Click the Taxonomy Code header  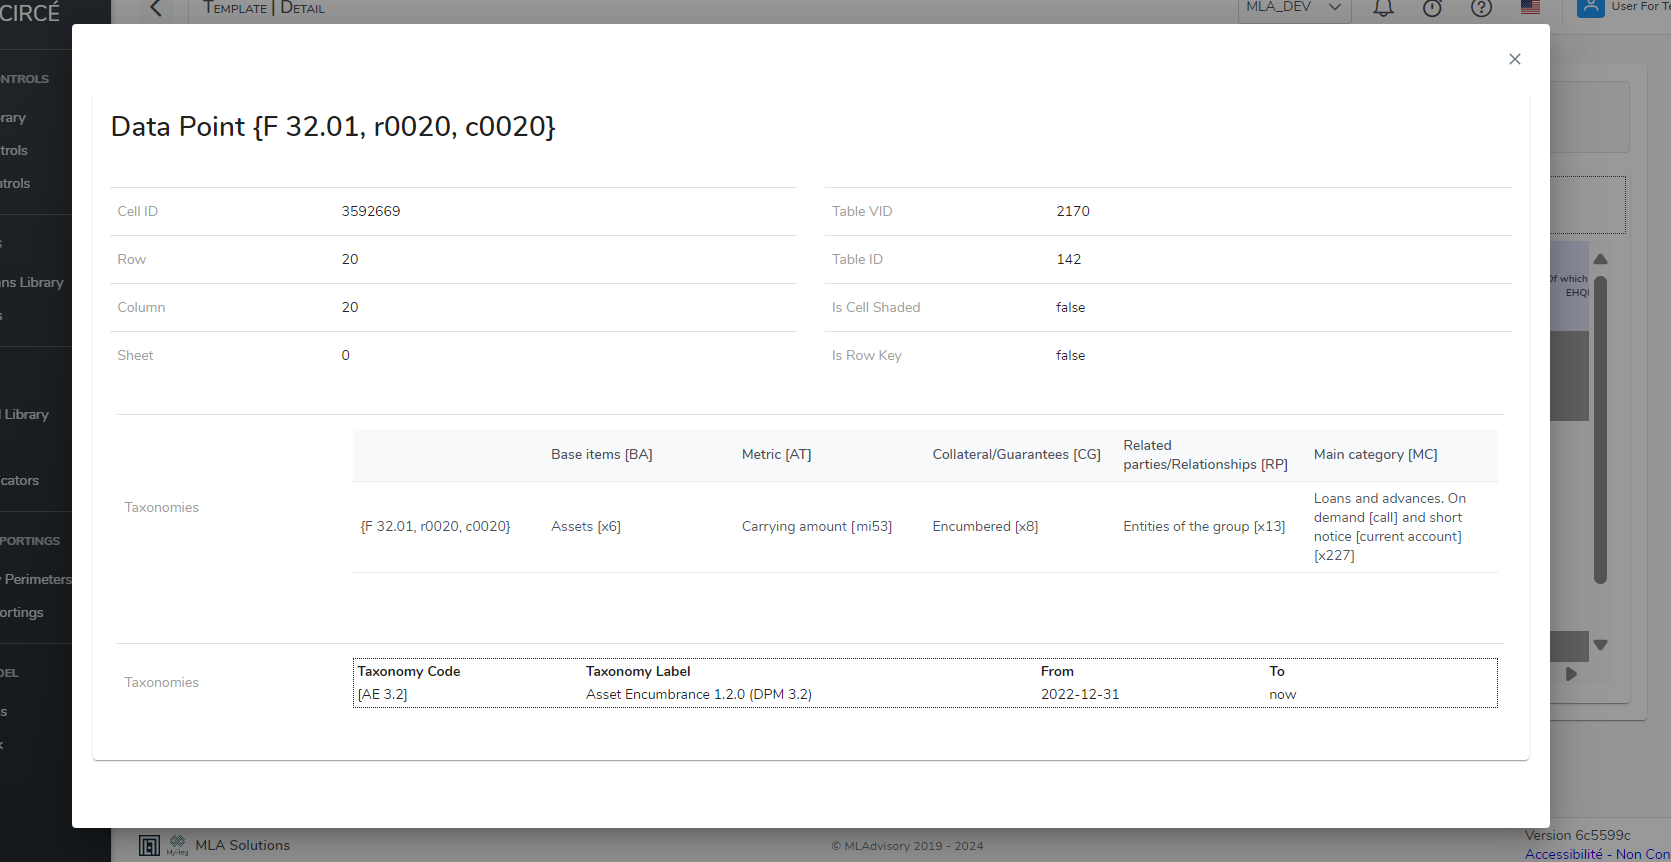(x=409, y=671)
